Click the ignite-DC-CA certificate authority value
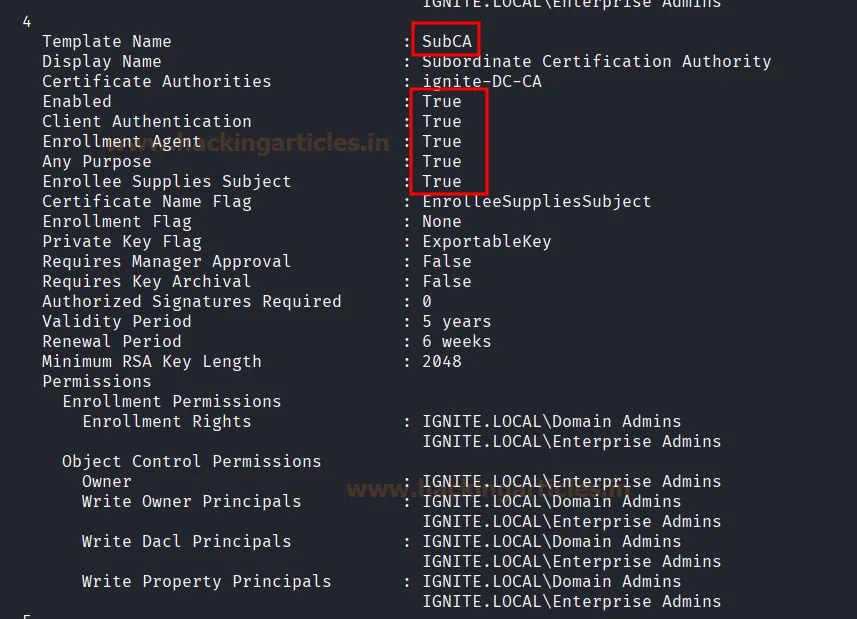Viewport: 857px width, 619px height. (x=481, y=81)
